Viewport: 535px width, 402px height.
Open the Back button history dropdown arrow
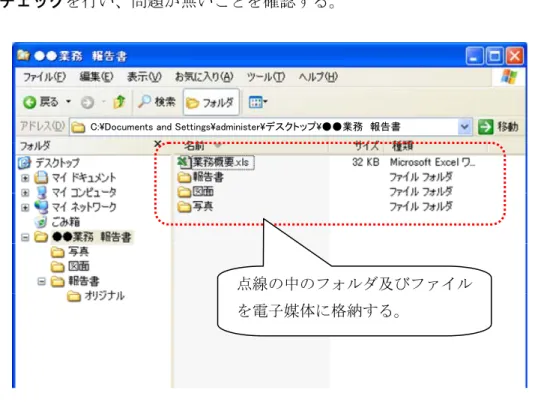tap(68, 102)
